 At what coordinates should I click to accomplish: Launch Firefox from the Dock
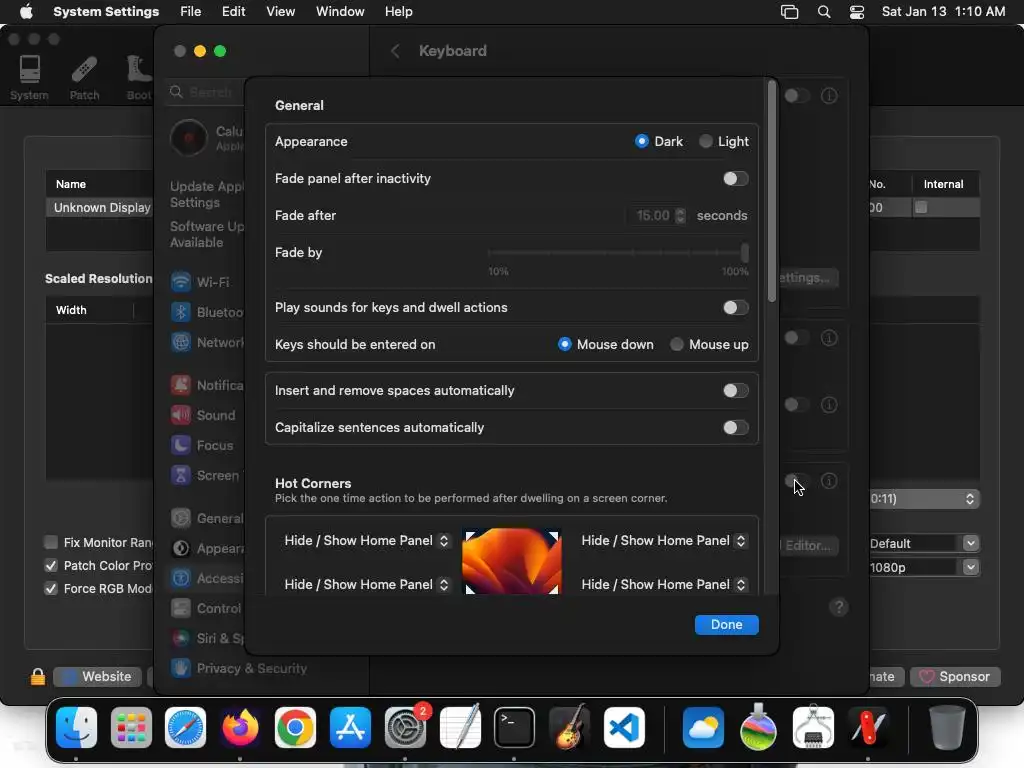240,727
